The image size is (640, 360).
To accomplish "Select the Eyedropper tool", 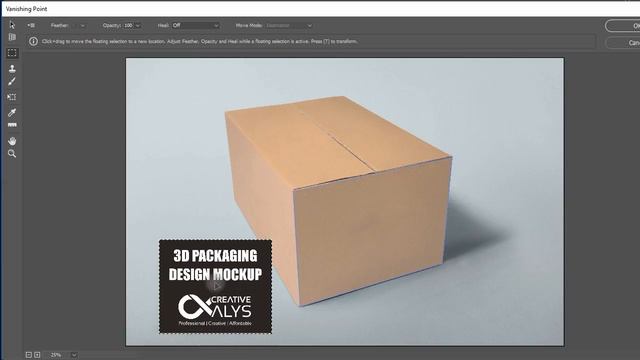I will tap(12, 112).
